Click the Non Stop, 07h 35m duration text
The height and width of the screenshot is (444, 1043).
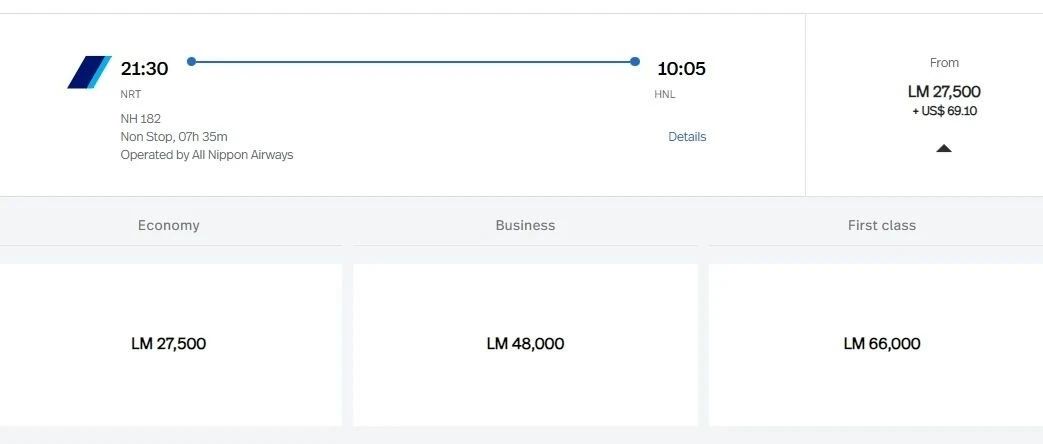[x=175, y=137]
